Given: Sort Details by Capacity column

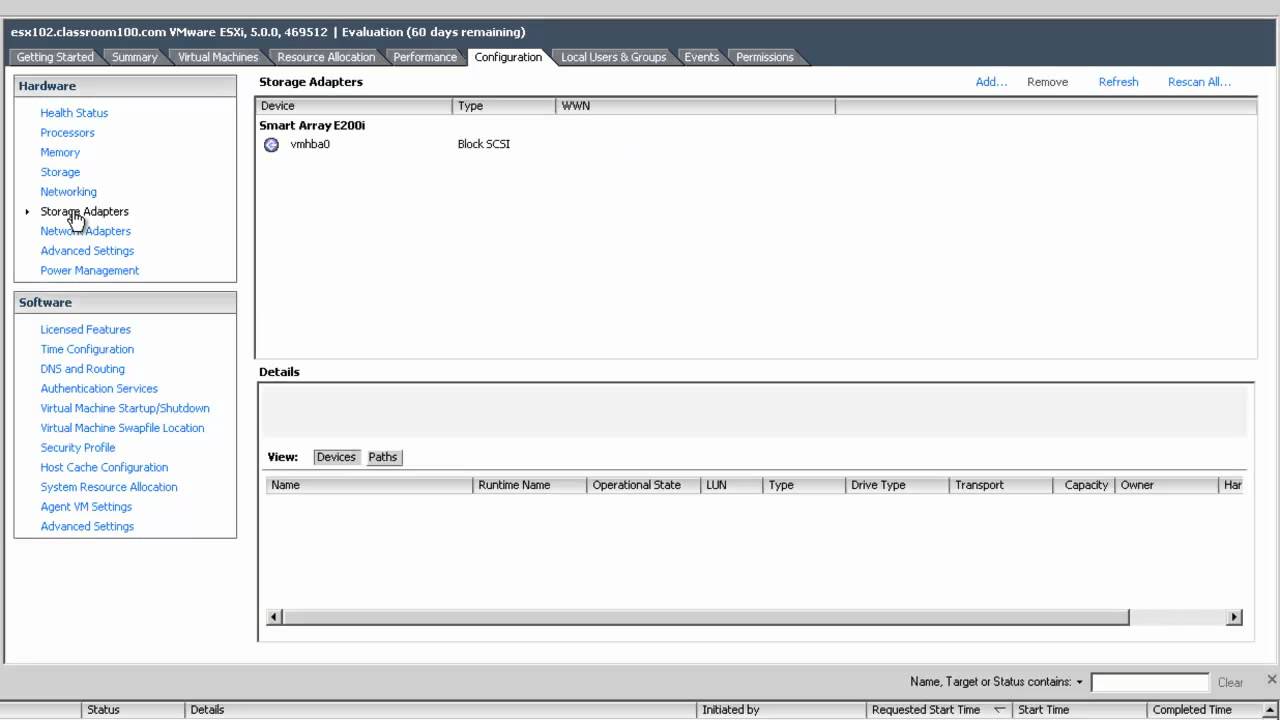Looking at the screenshot, I should (x=1084, y=485).
